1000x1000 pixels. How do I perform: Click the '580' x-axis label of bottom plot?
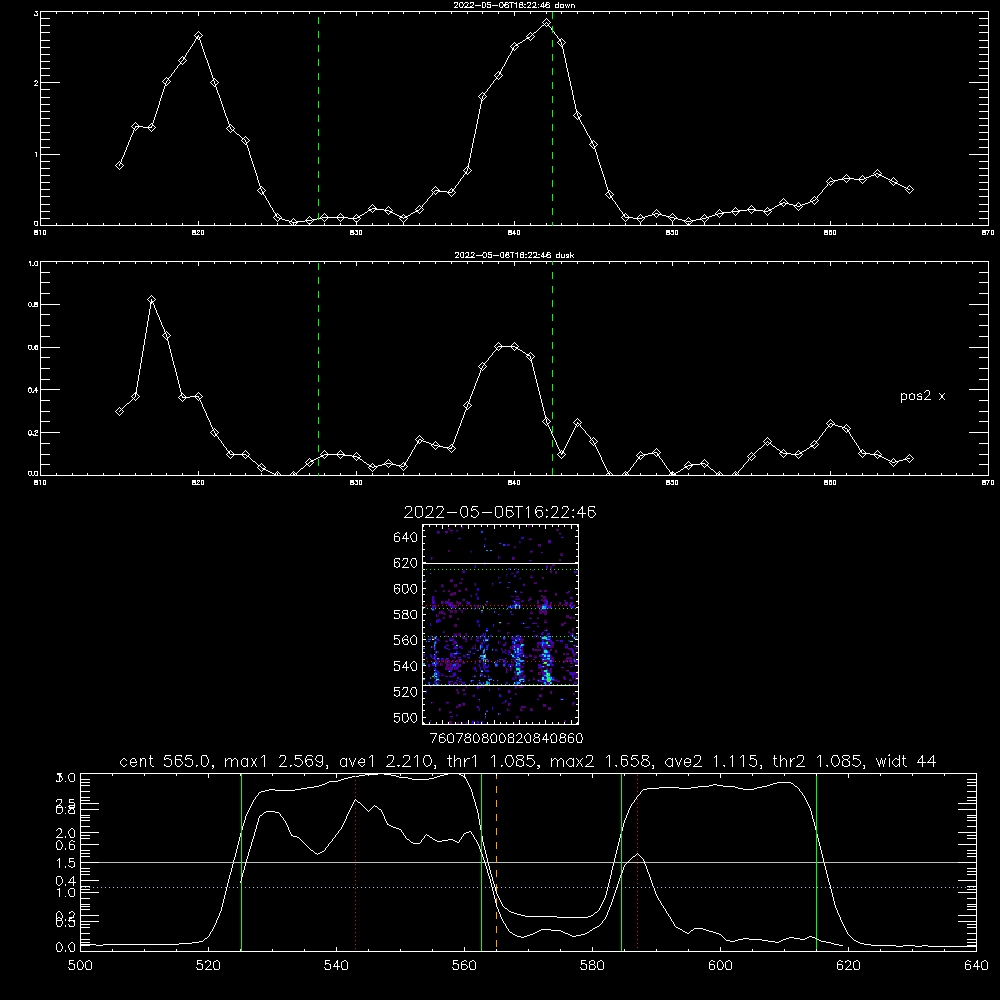(x=592, y=966)
